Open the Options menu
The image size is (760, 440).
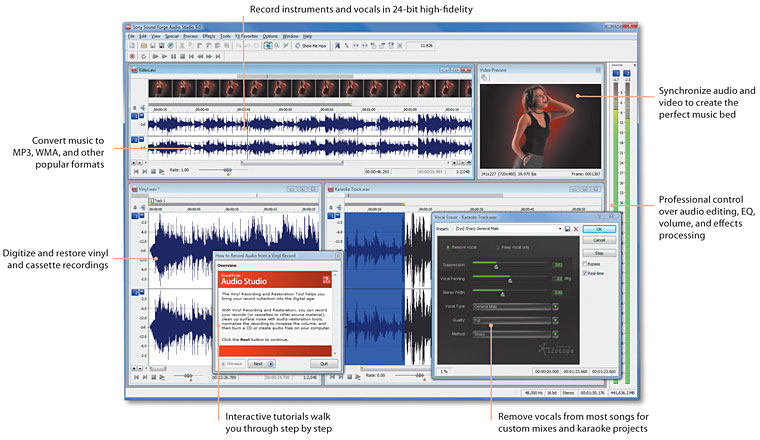tap(270, 36)
